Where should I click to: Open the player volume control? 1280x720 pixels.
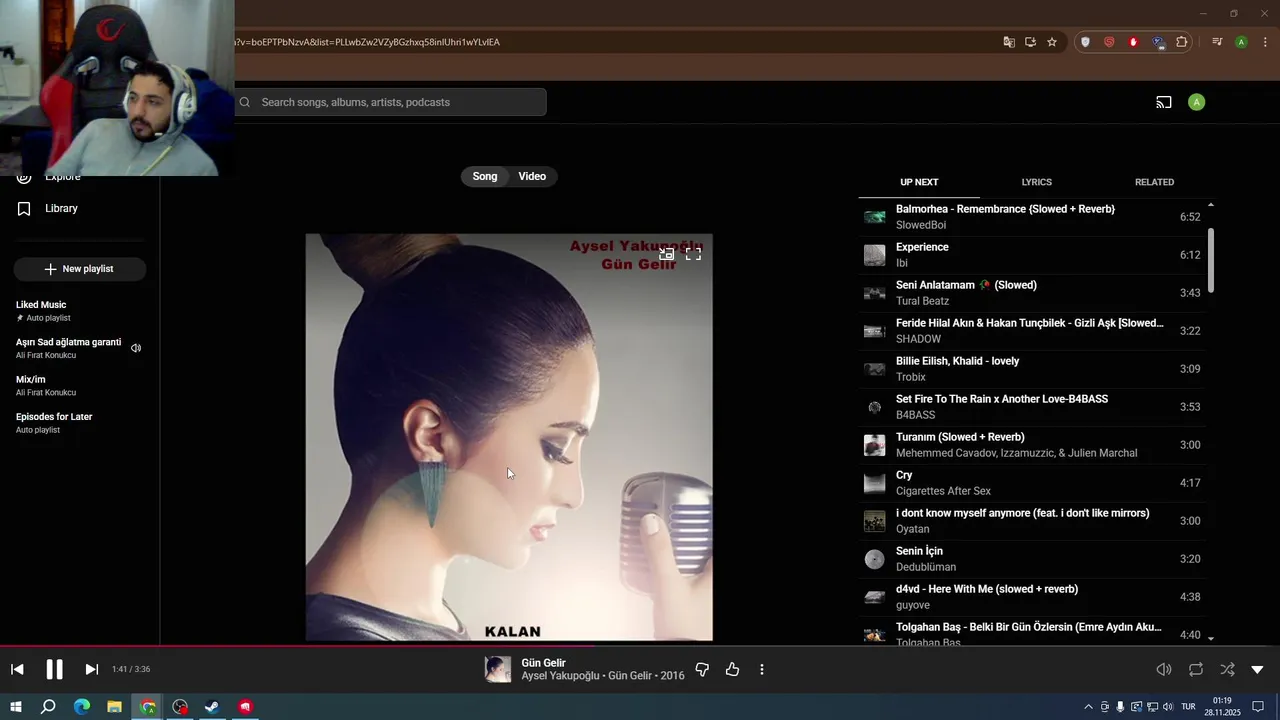(1164, 669)
